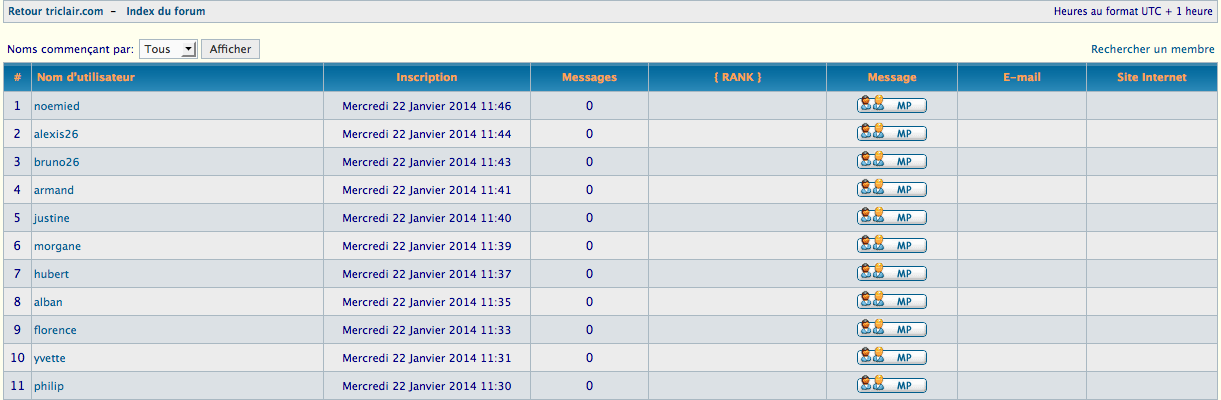Open private message to armand

(891, 190)
